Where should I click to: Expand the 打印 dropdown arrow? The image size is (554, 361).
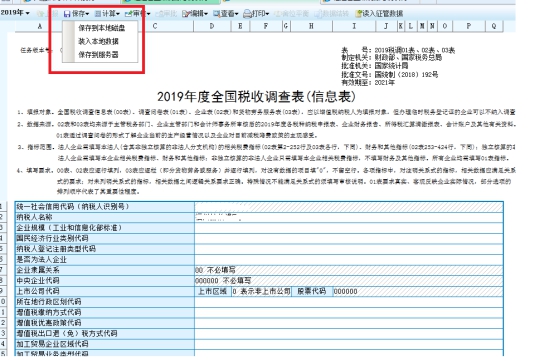tap(267, 14)
